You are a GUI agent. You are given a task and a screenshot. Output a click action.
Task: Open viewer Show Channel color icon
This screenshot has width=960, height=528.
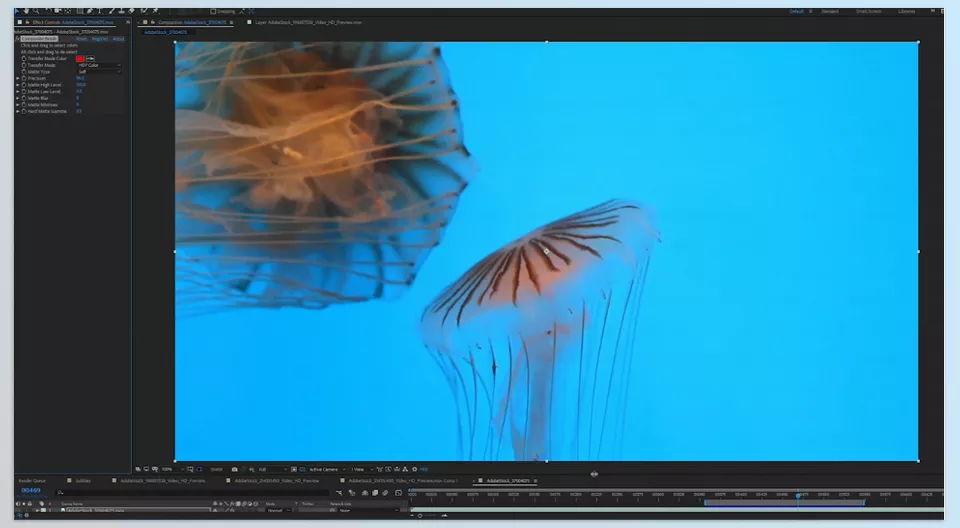click(252, 469)
